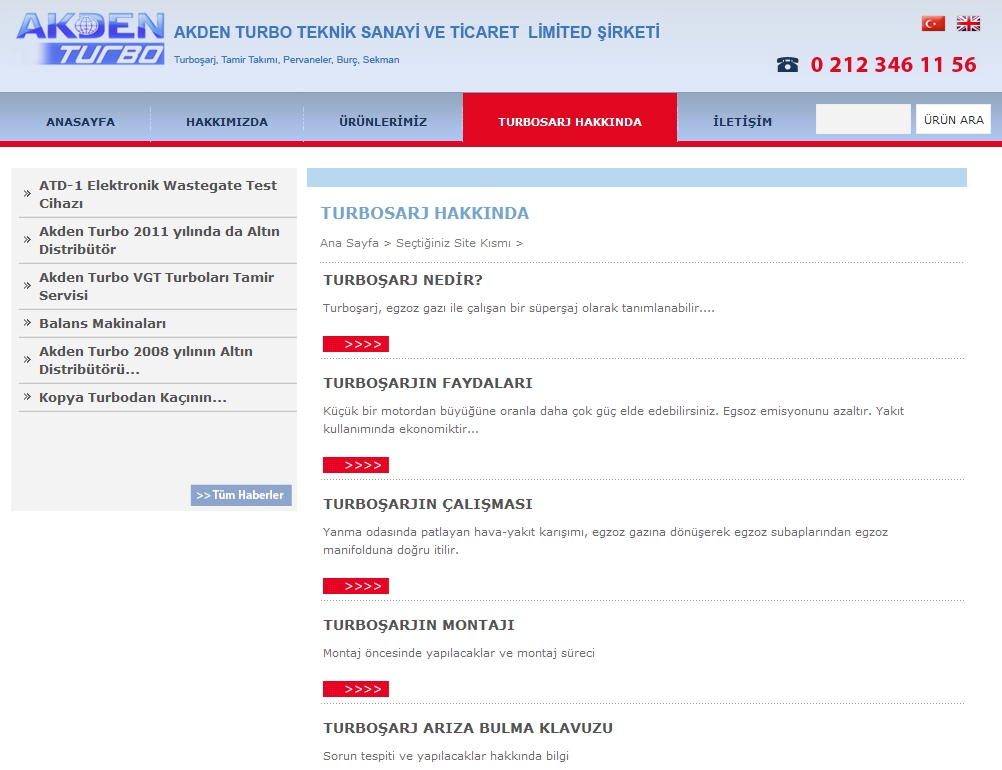Open Kopya Turbodan Kaçının link
The image size is (1002, 770).
133,397
